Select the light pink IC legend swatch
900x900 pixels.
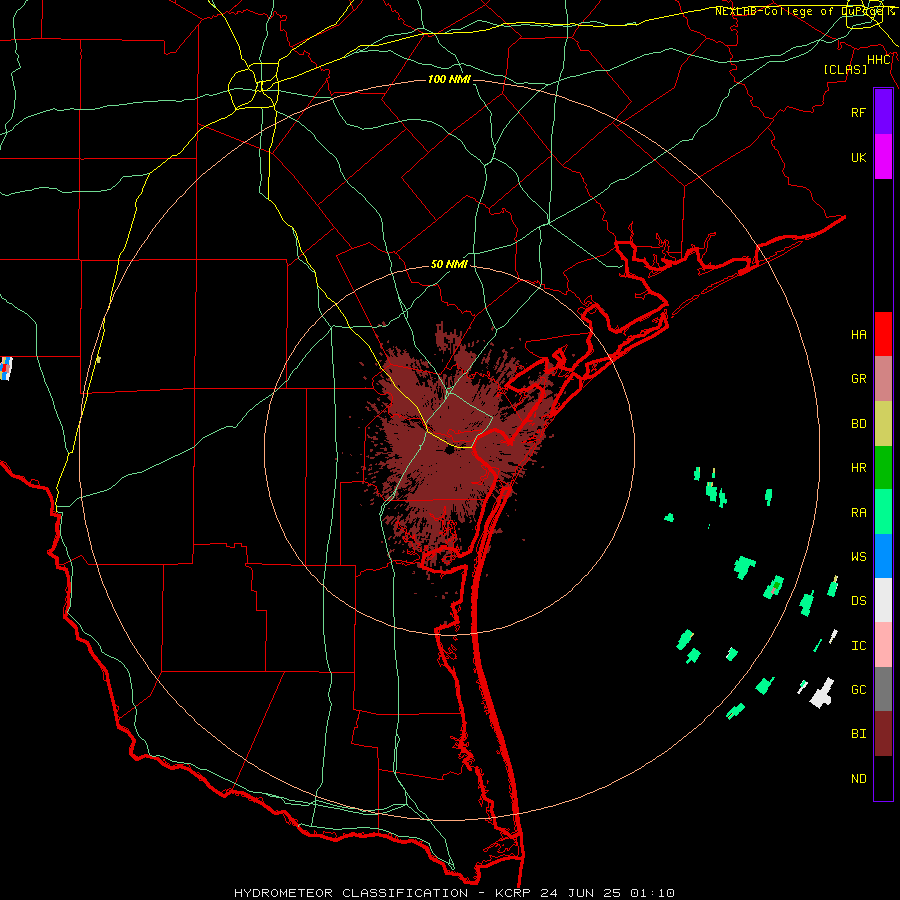[883, 645]
